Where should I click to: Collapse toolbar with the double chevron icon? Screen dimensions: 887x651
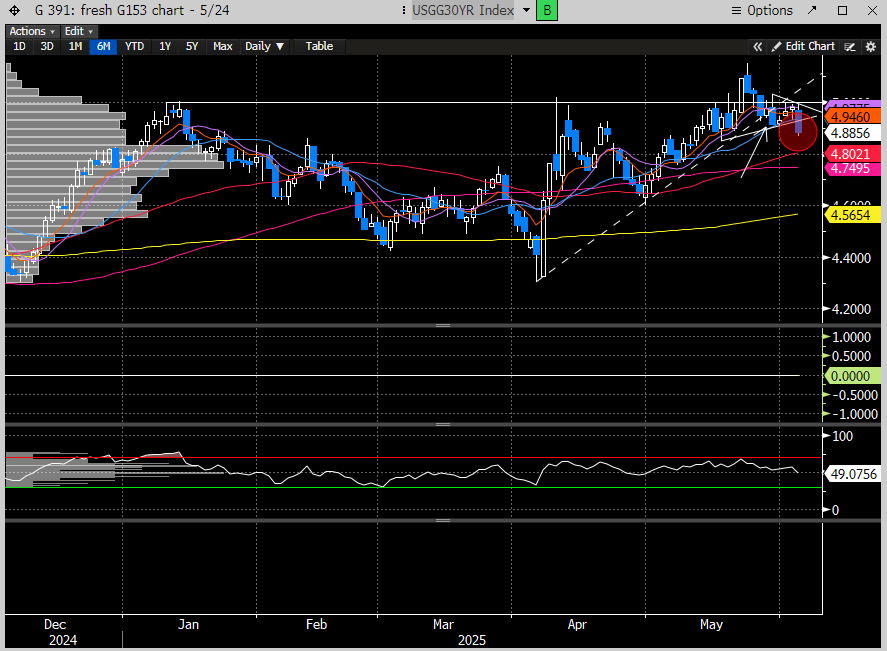pyautogui.click(x=758, y=46)
